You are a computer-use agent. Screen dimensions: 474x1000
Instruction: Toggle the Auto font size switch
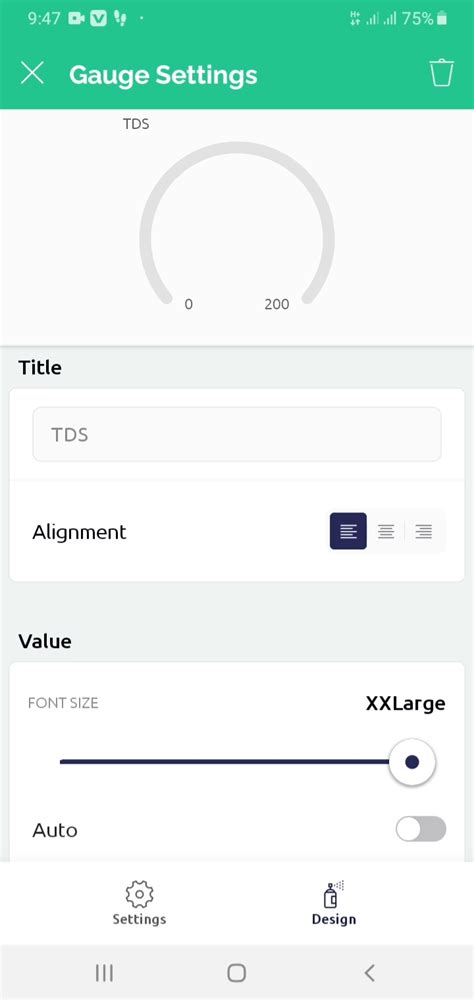click(420, 830)
